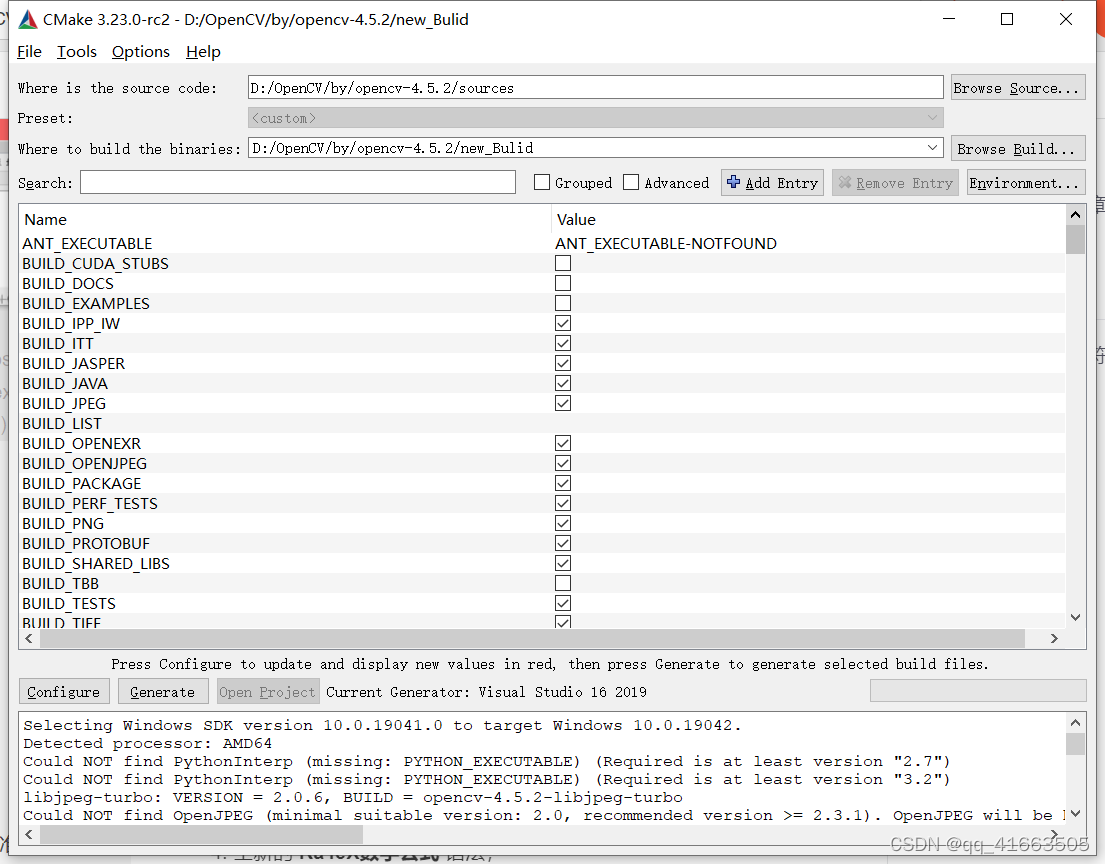This screenshot has width=1105, height=864.
Task: Click the 'Detected processor: AMD64' log line
Action: 147,743
